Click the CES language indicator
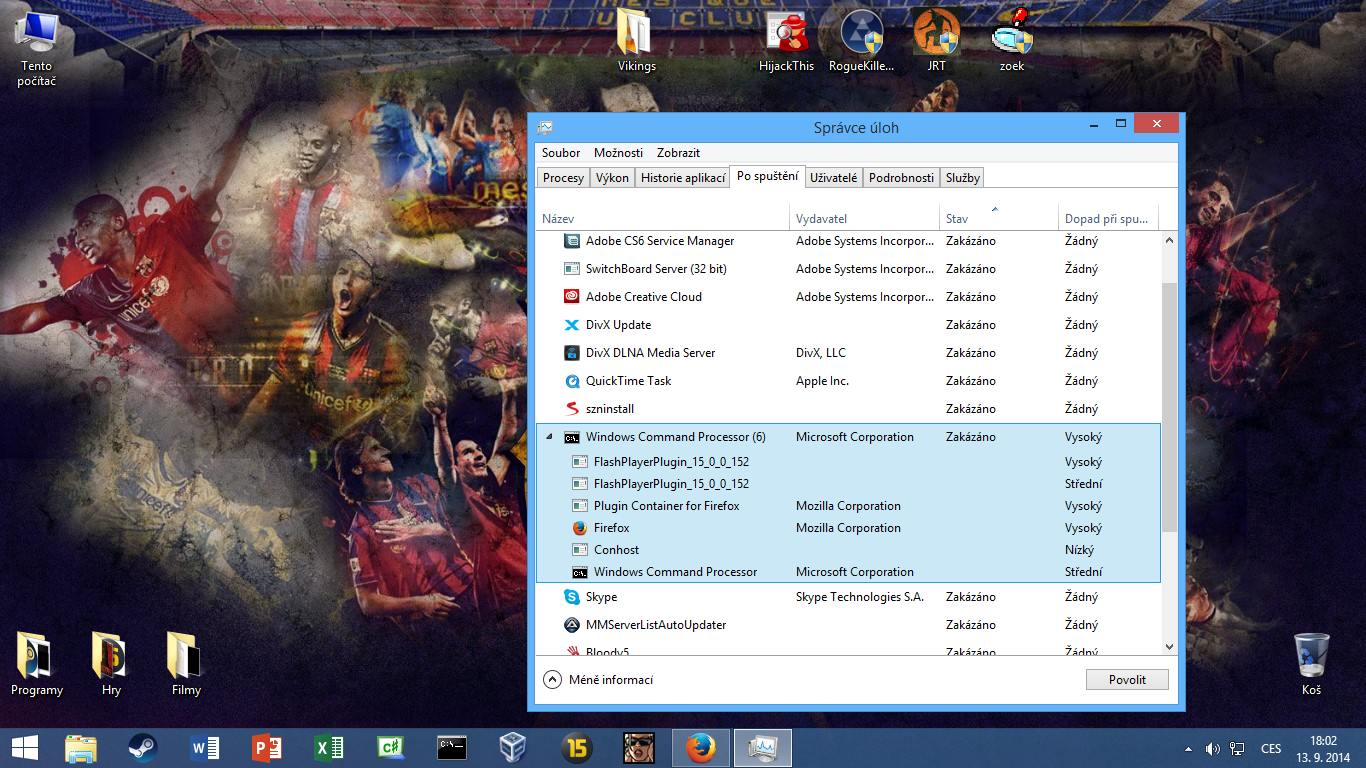The image size is (1366, 768). pos(1271,748)
